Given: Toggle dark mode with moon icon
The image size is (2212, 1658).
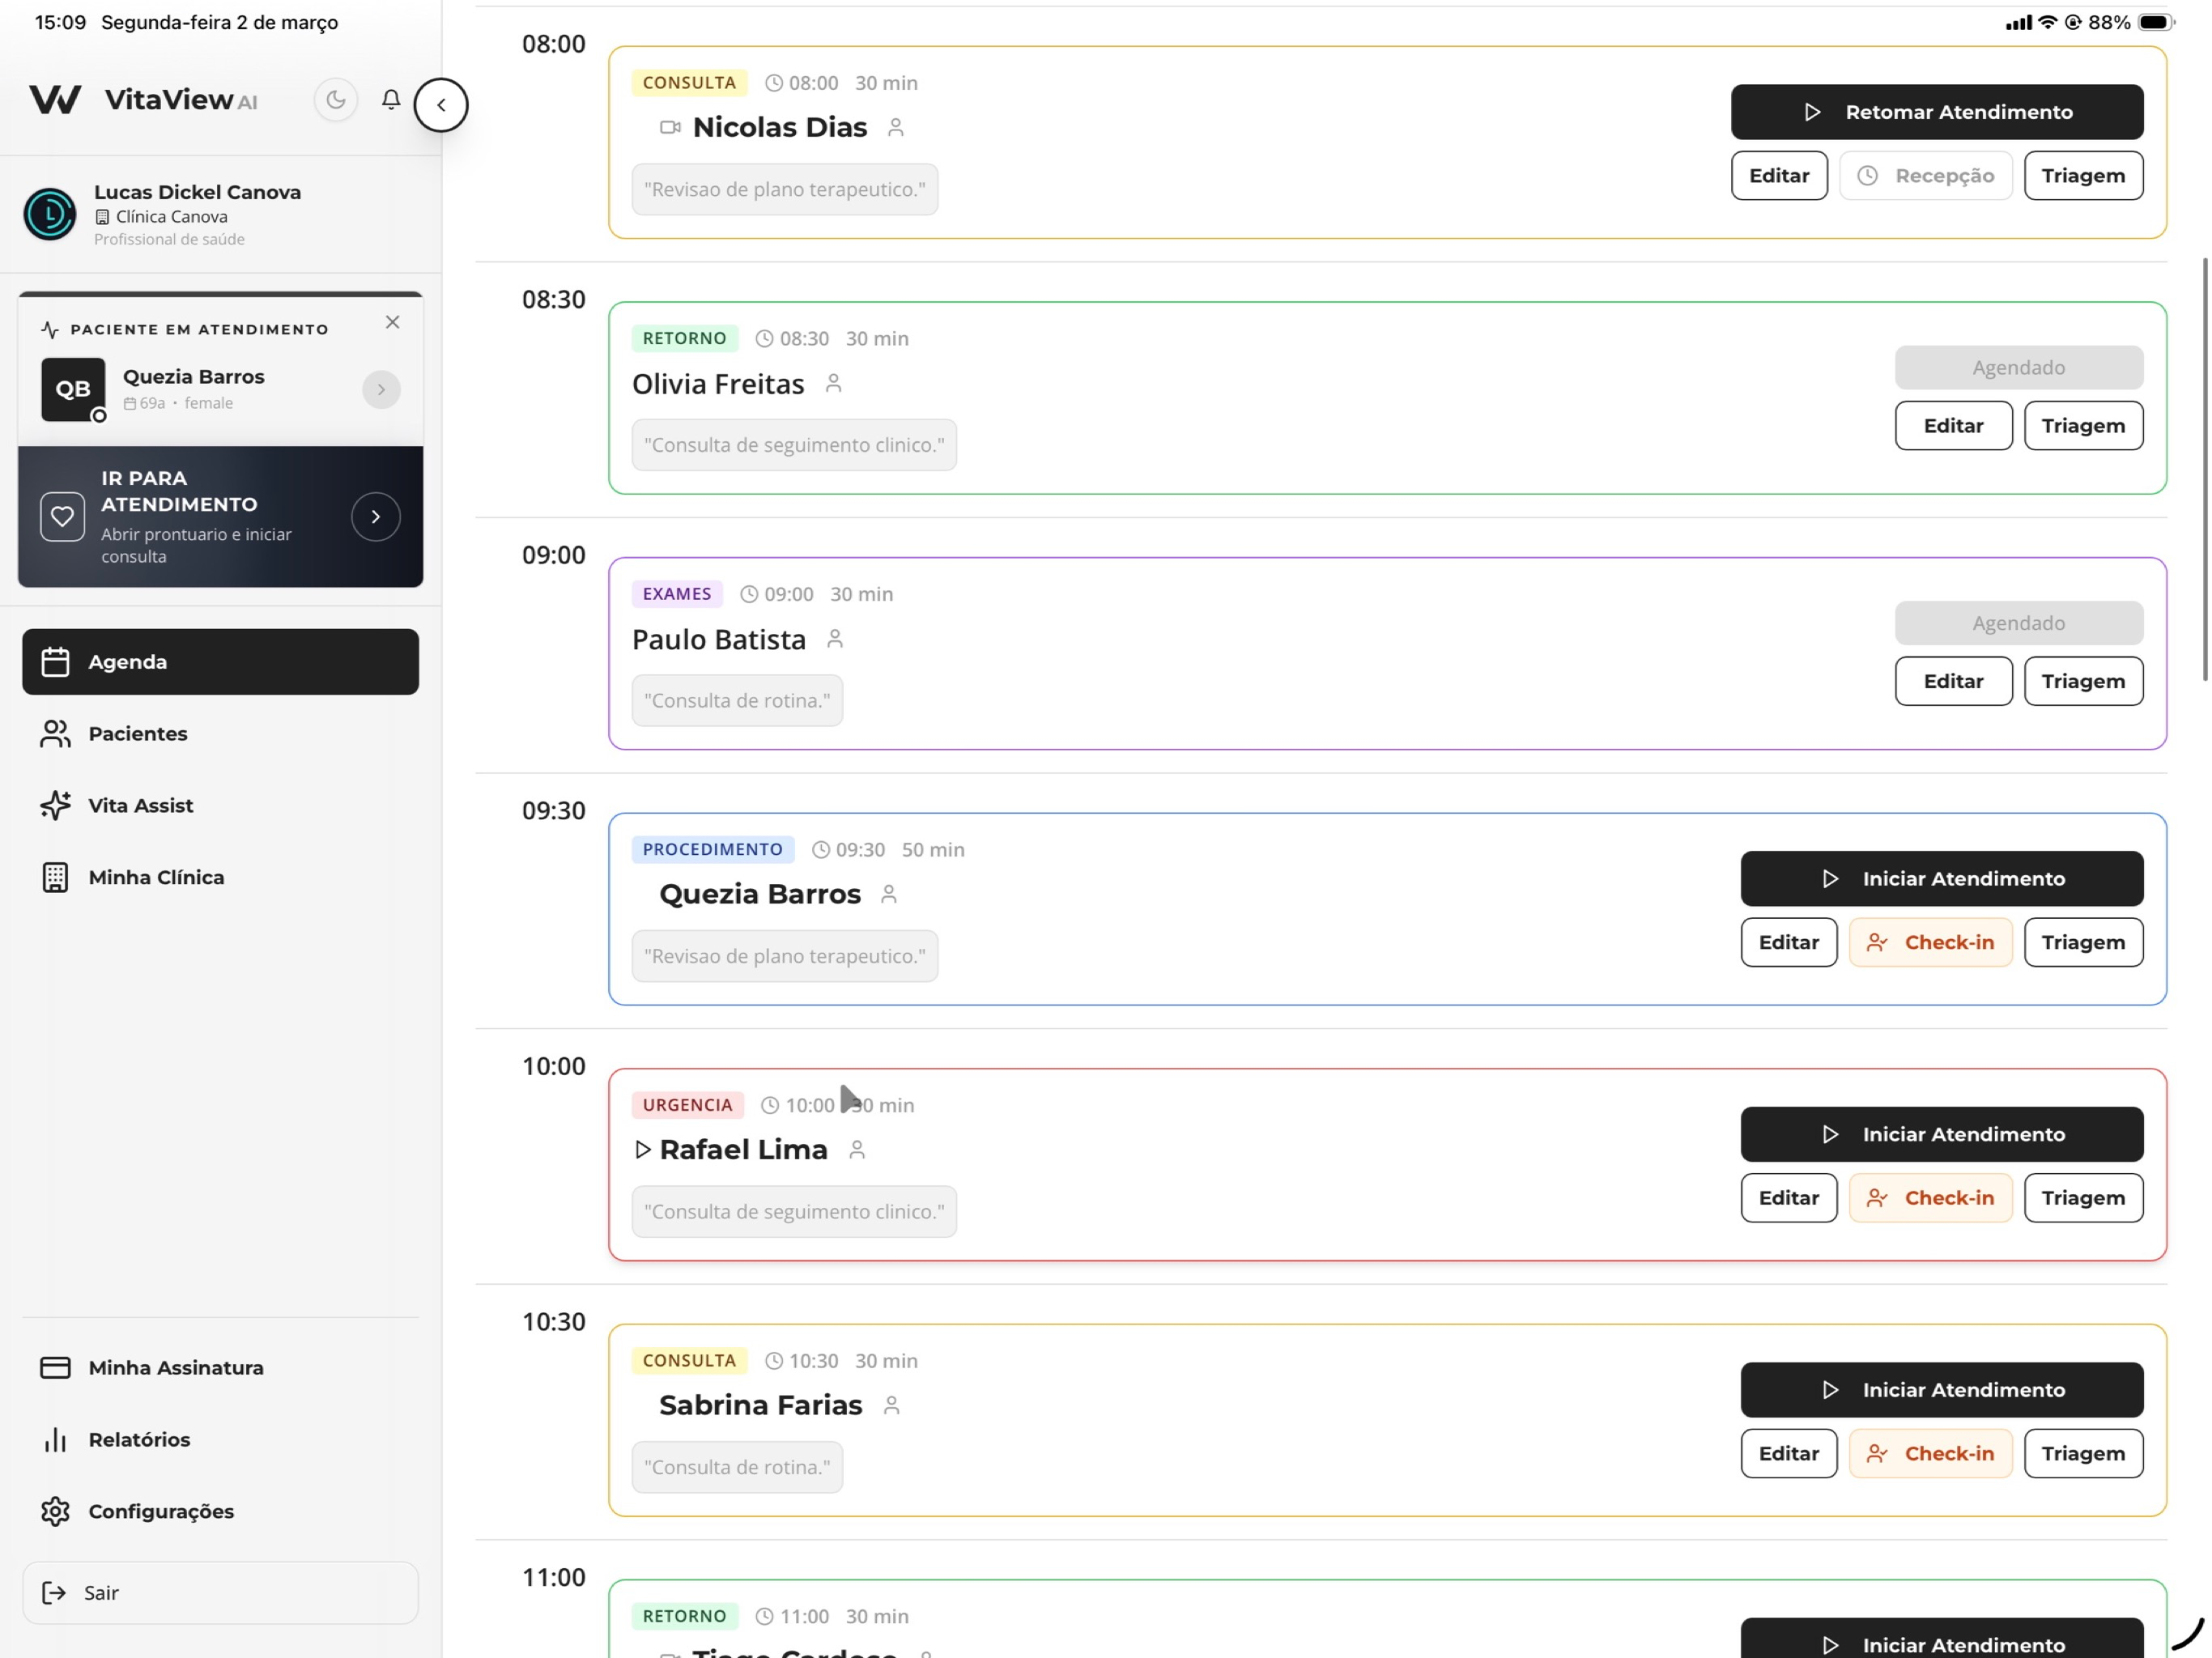Looking at the screenshot, I should tap(335, 100).
